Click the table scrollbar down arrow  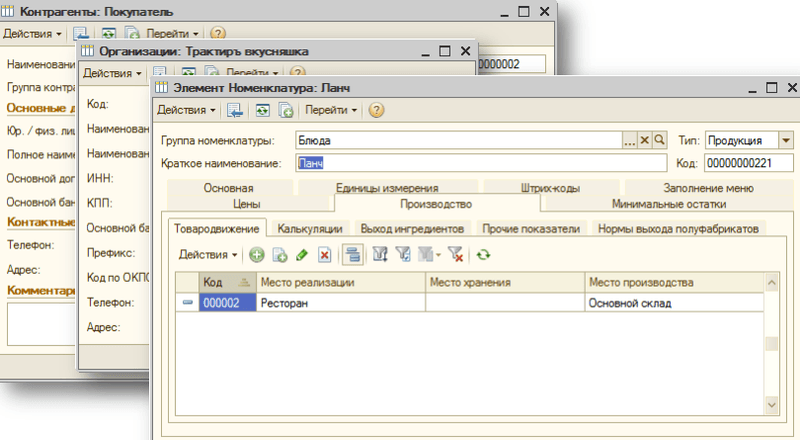(x=771, y=405)
